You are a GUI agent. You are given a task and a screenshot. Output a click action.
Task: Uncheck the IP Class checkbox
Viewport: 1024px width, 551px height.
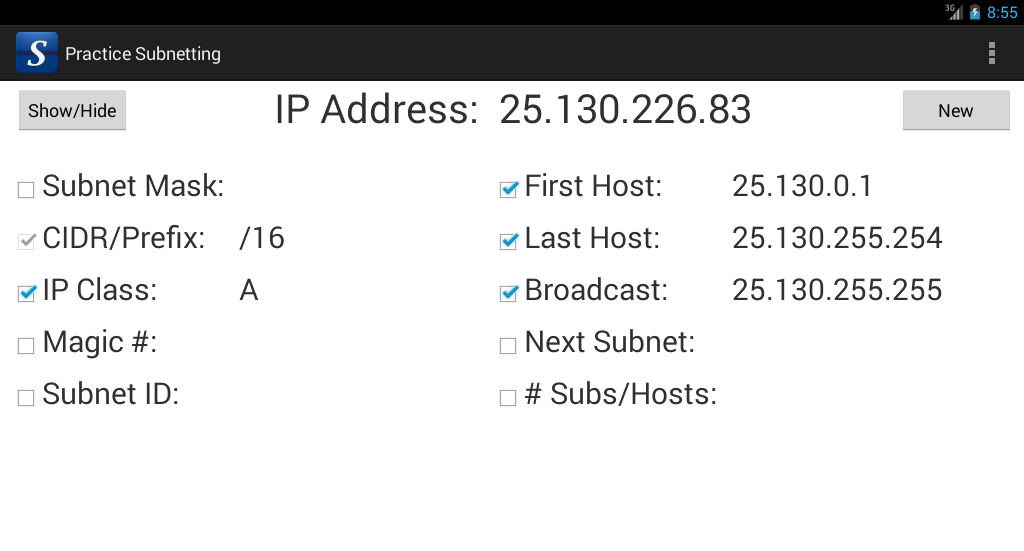click(x=26, y=293)
